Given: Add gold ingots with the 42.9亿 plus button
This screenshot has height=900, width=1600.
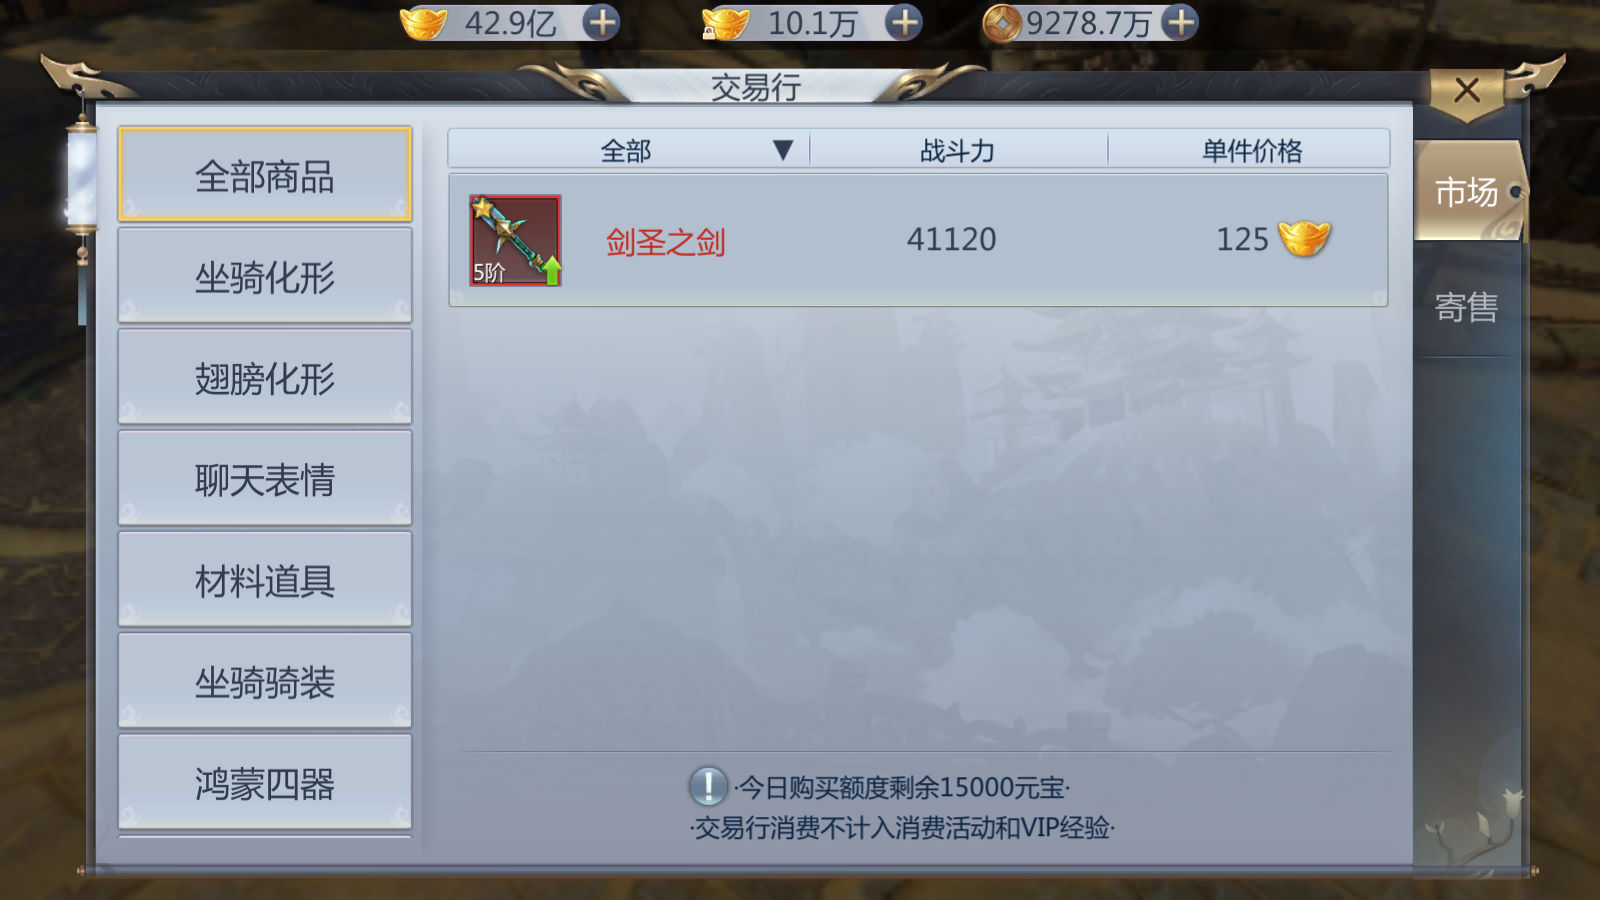Looking at the screenshot, I should [x=601, y=22].
